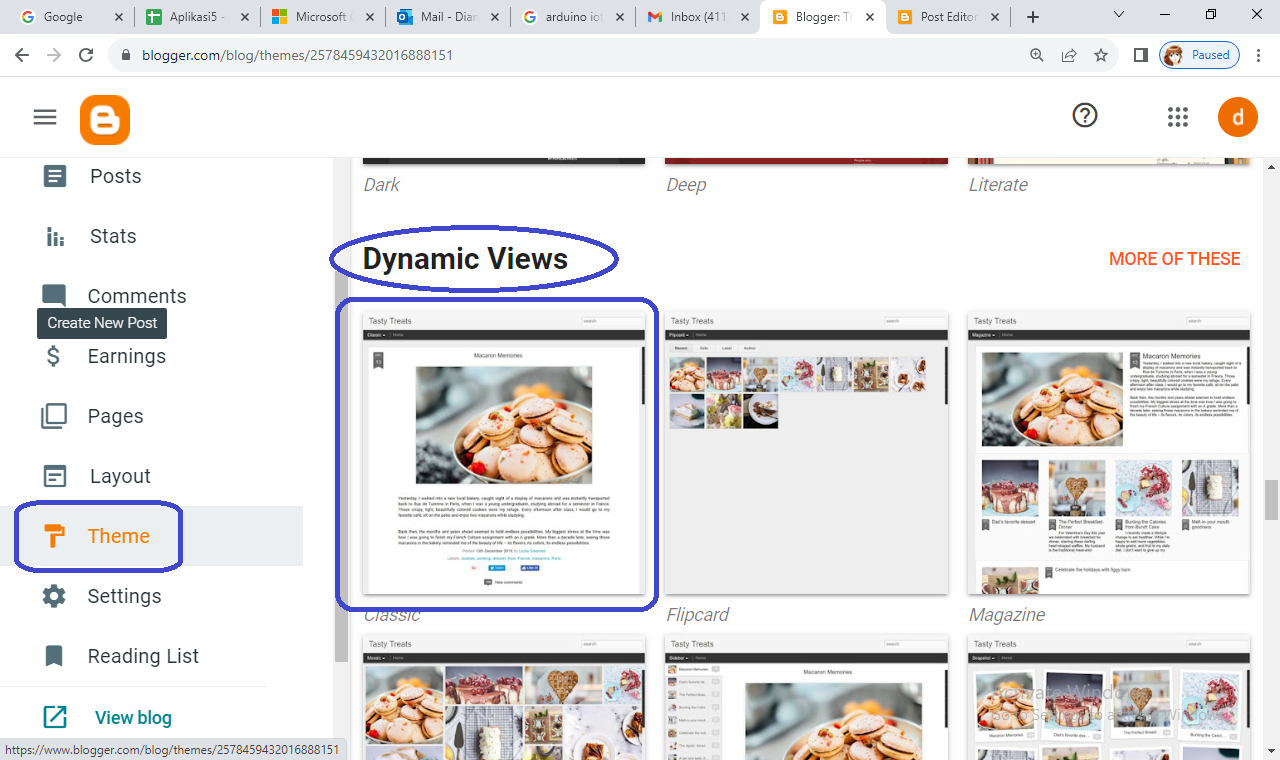Click the Theme paint roller icon
1280x760 pixels.
point(55,536)
